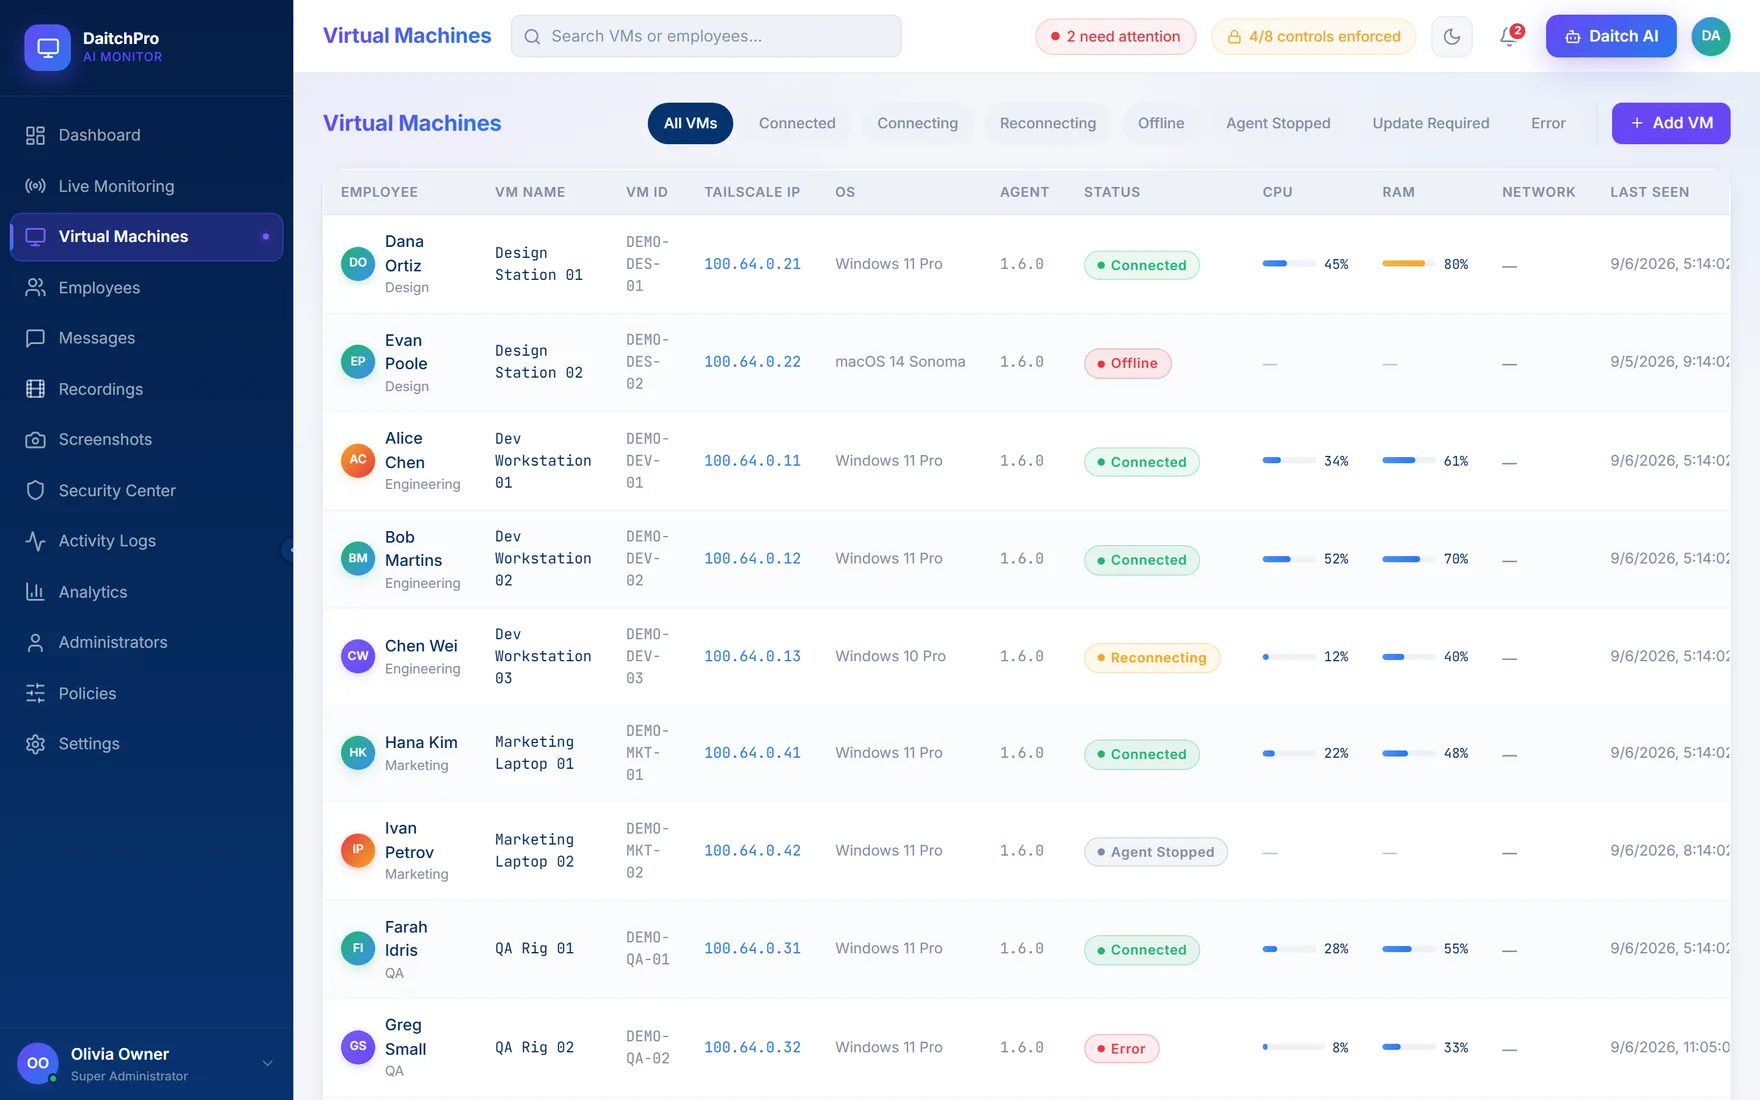Focus the Search VMs or employees field
Viewport: 1760px width, 1100px height.
706,36
